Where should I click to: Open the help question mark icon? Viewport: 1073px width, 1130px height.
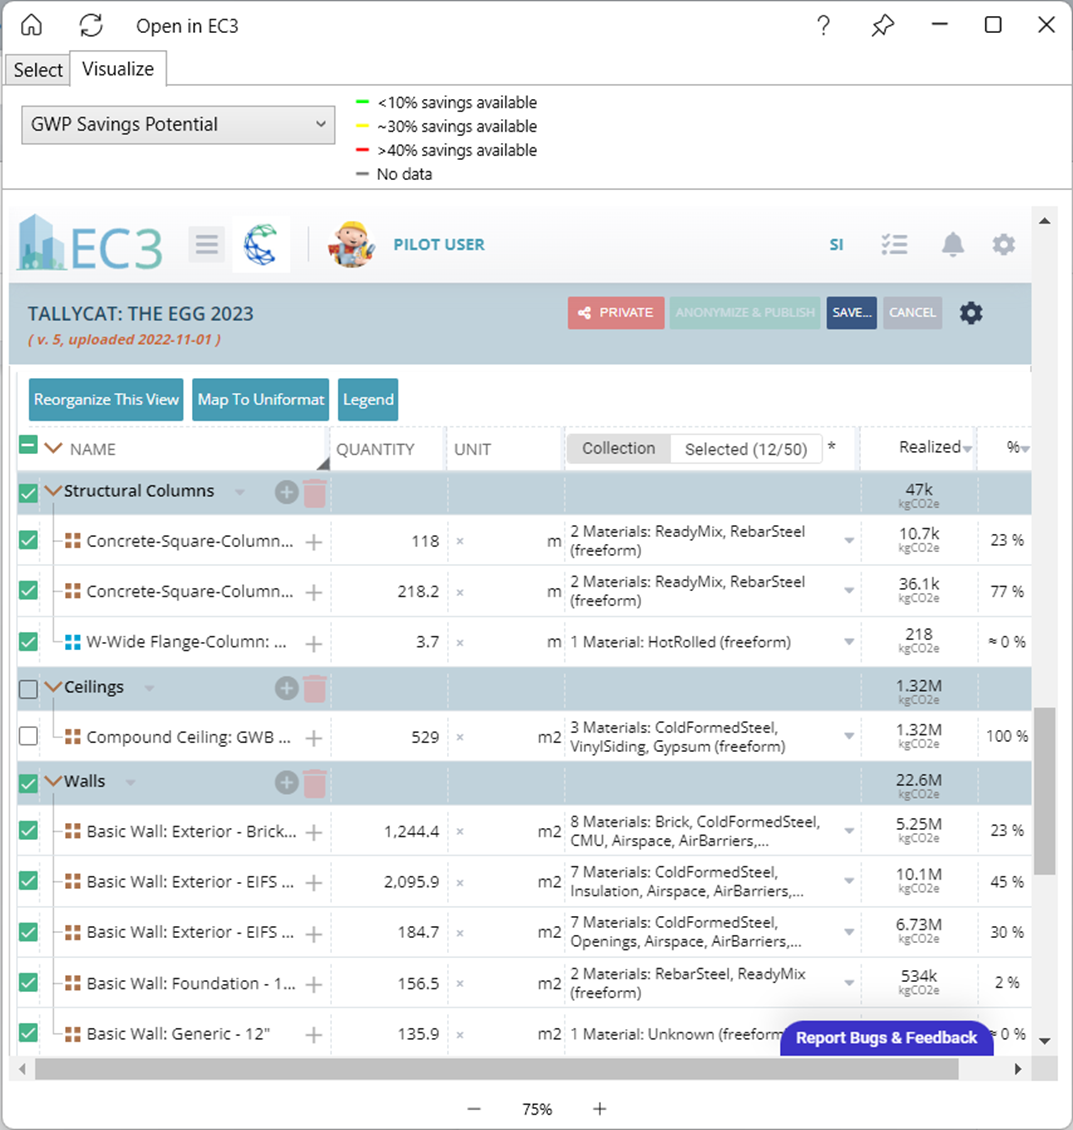pyautogui.click(x=823, y=25)
